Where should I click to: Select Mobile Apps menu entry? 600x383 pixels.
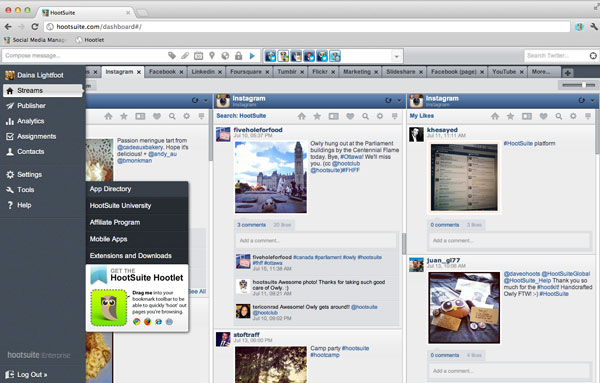(x=137, y=239)
